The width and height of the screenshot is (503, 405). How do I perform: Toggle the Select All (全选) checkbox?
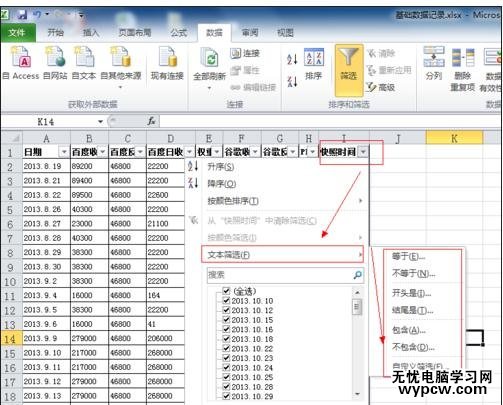coord(227,291)
